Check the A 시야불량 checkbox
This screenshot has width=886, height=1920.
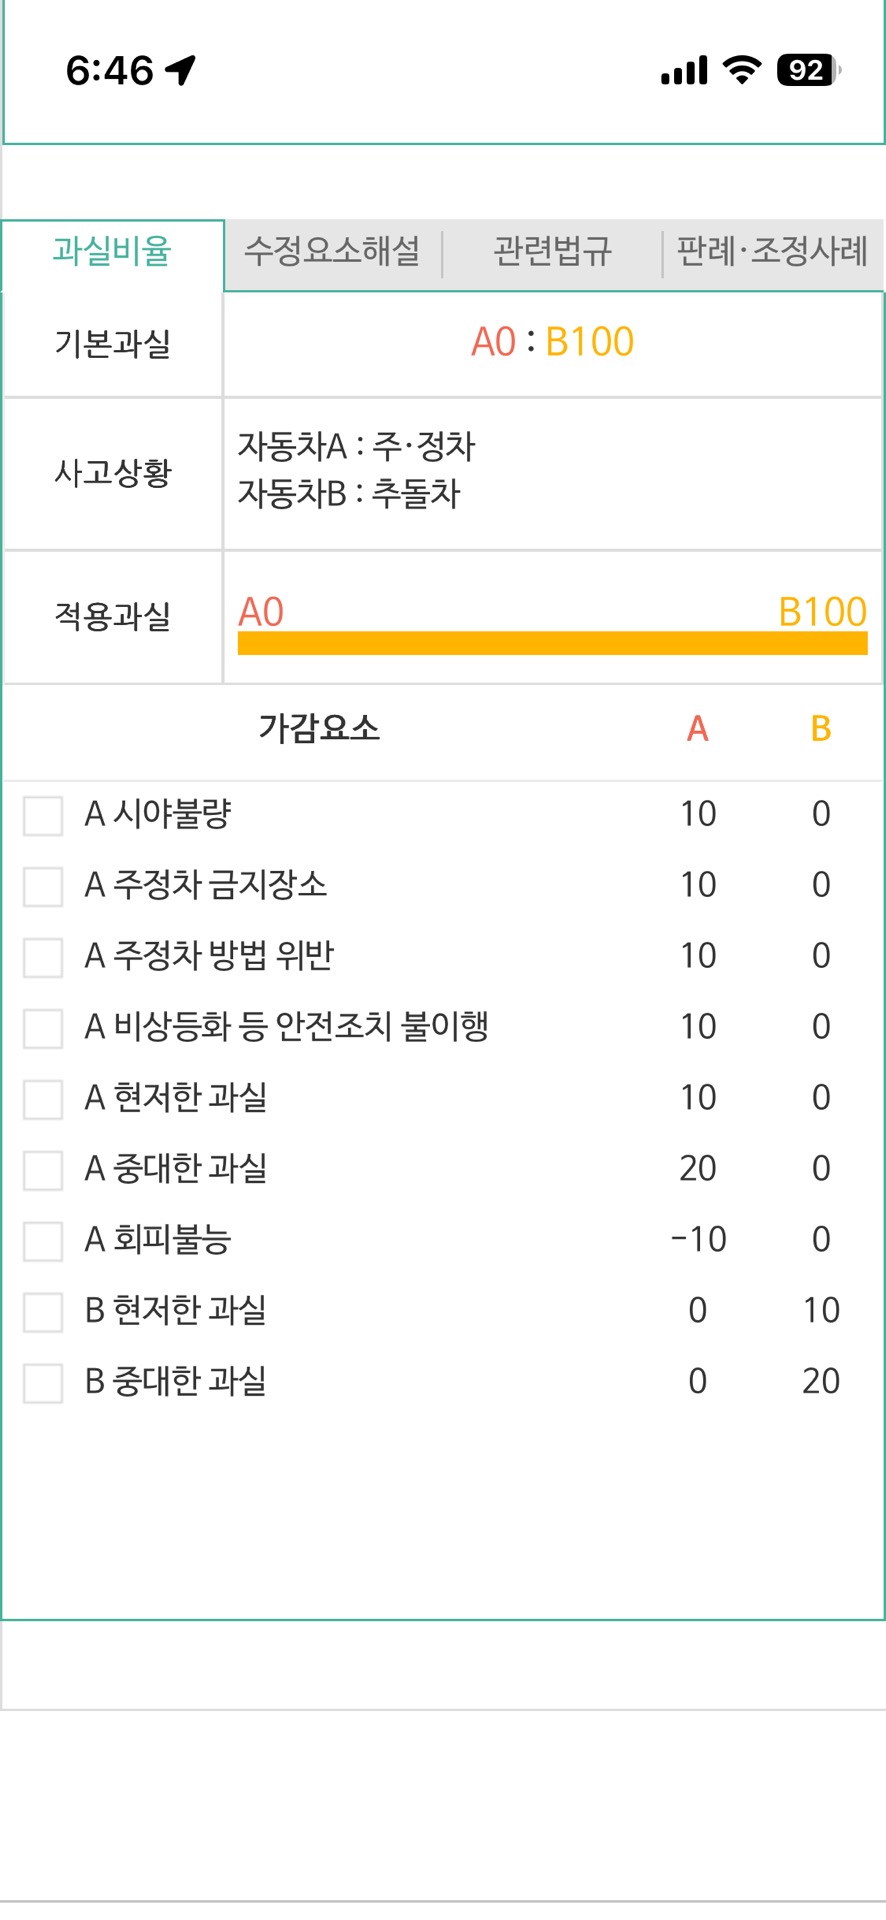tap(43, 815)
